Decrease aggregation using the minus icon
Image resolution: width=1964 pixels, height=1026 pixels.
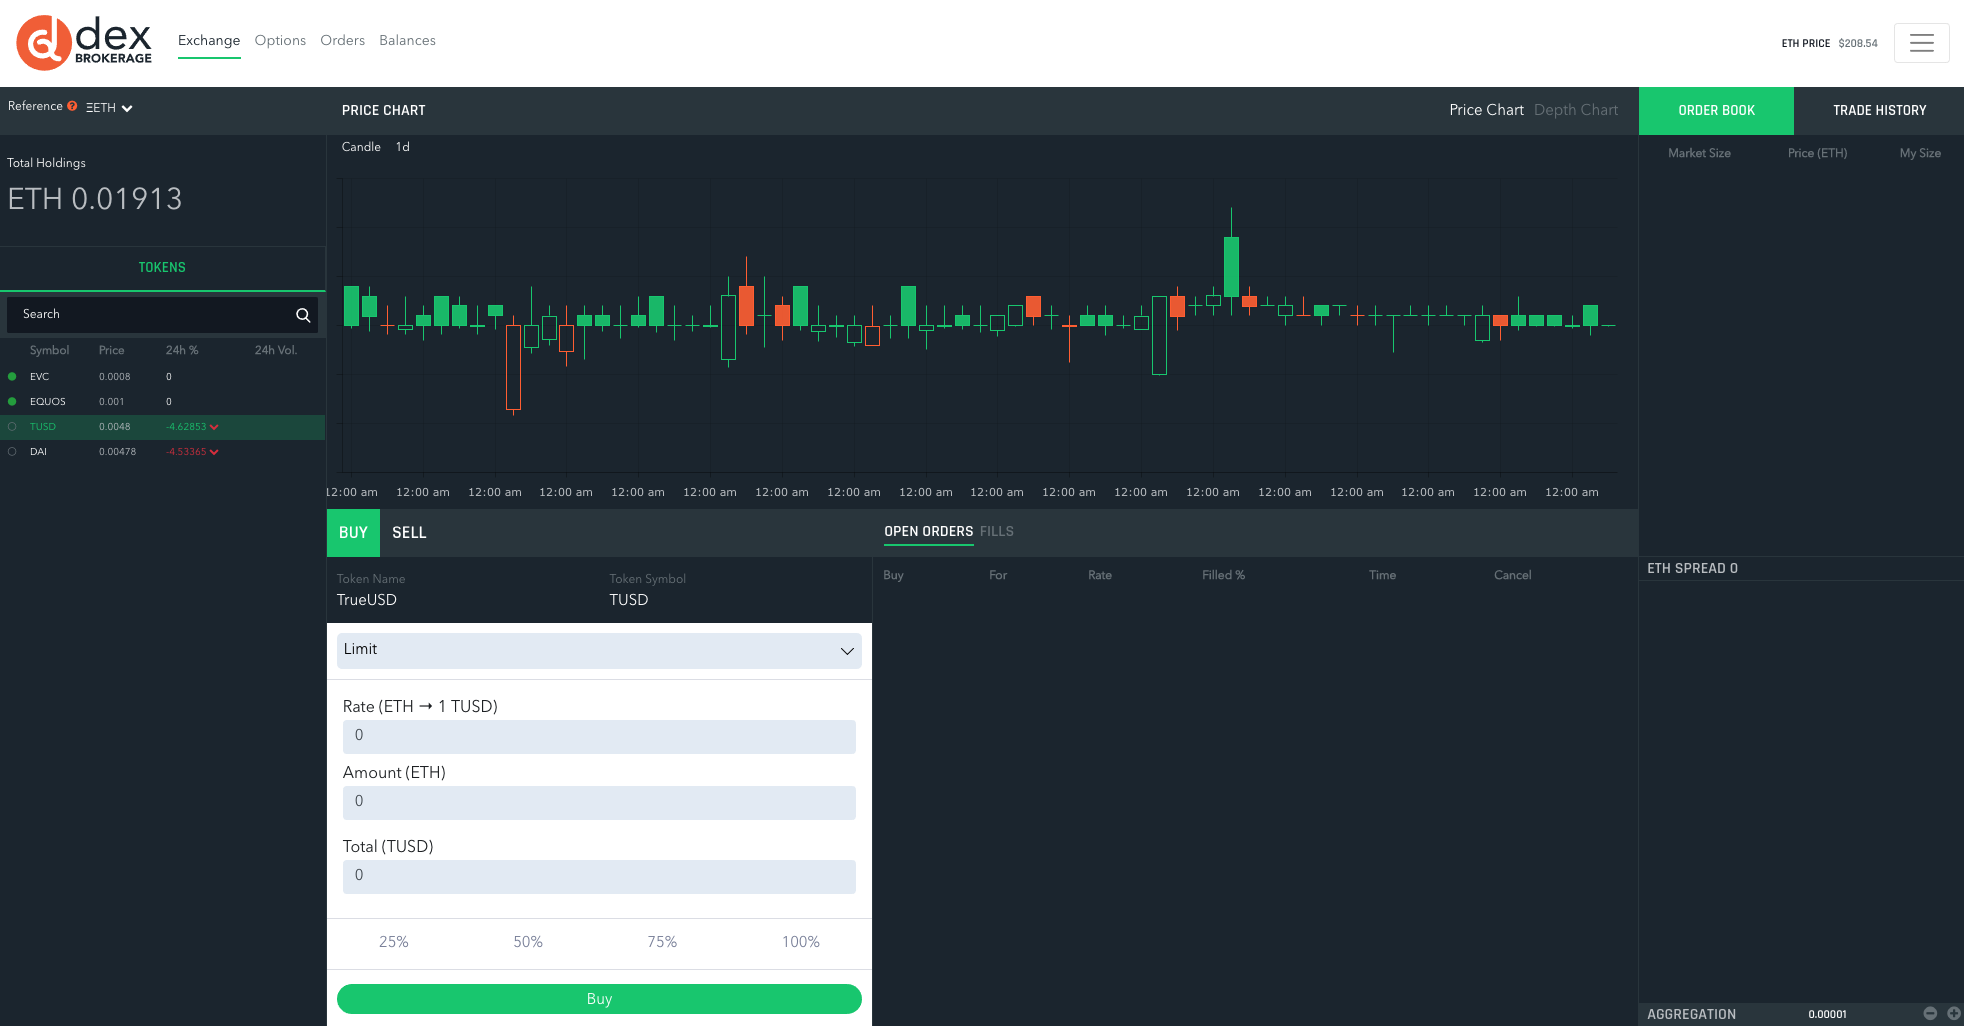coord(1930,1013)
